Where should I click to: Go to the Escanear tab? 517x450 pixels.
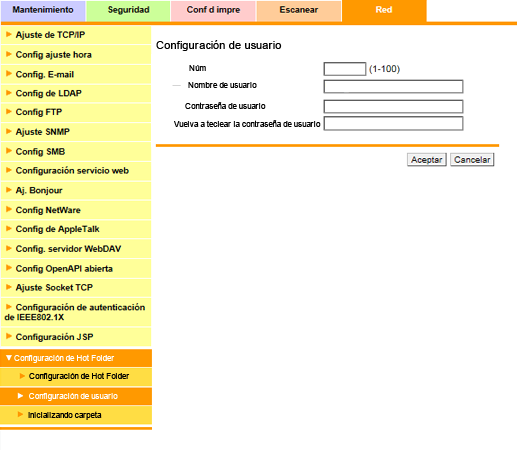(x=299, y=10)
